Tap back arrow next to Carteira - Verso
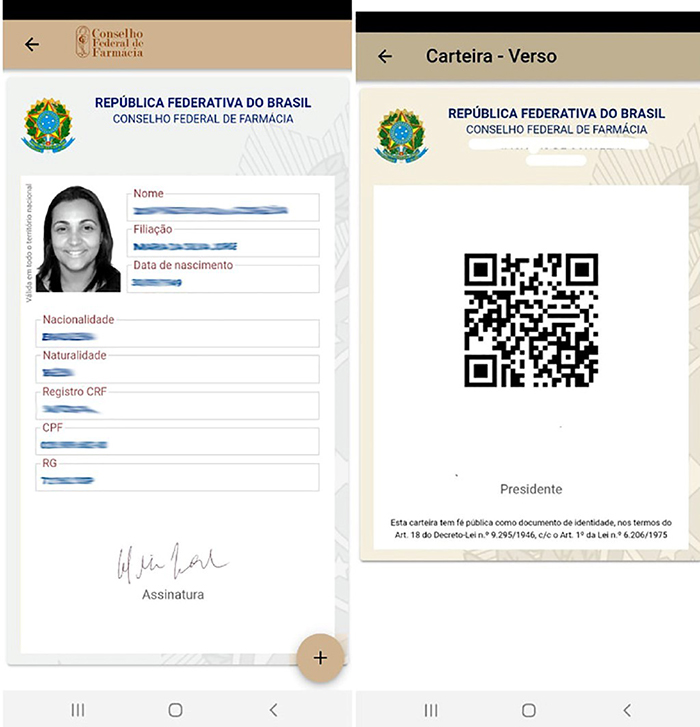The height and width of the screenshot is (727, 700). (x=385, y=57)
